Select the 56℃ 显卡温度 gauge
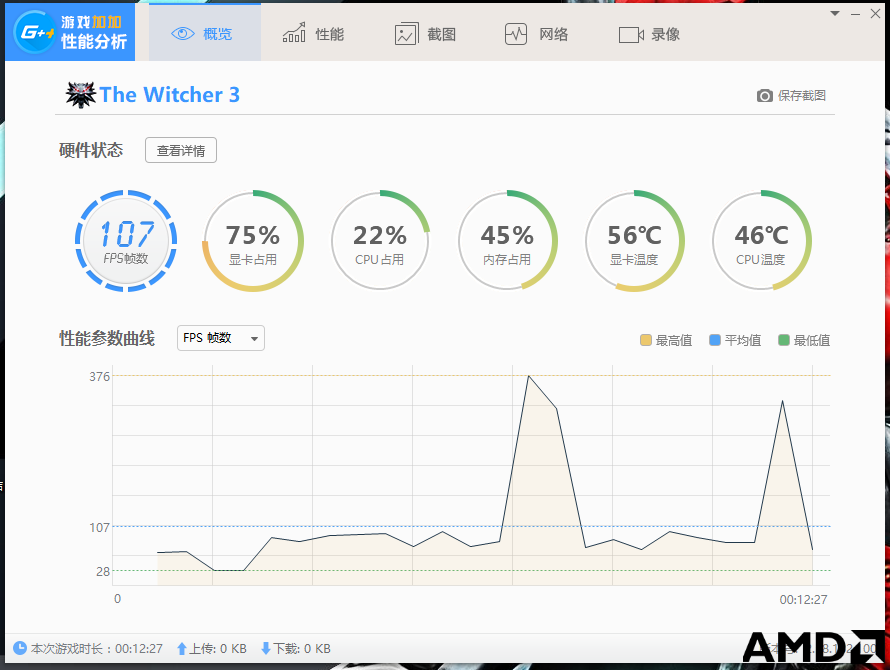The image size is (890, 670). point(635,241)
